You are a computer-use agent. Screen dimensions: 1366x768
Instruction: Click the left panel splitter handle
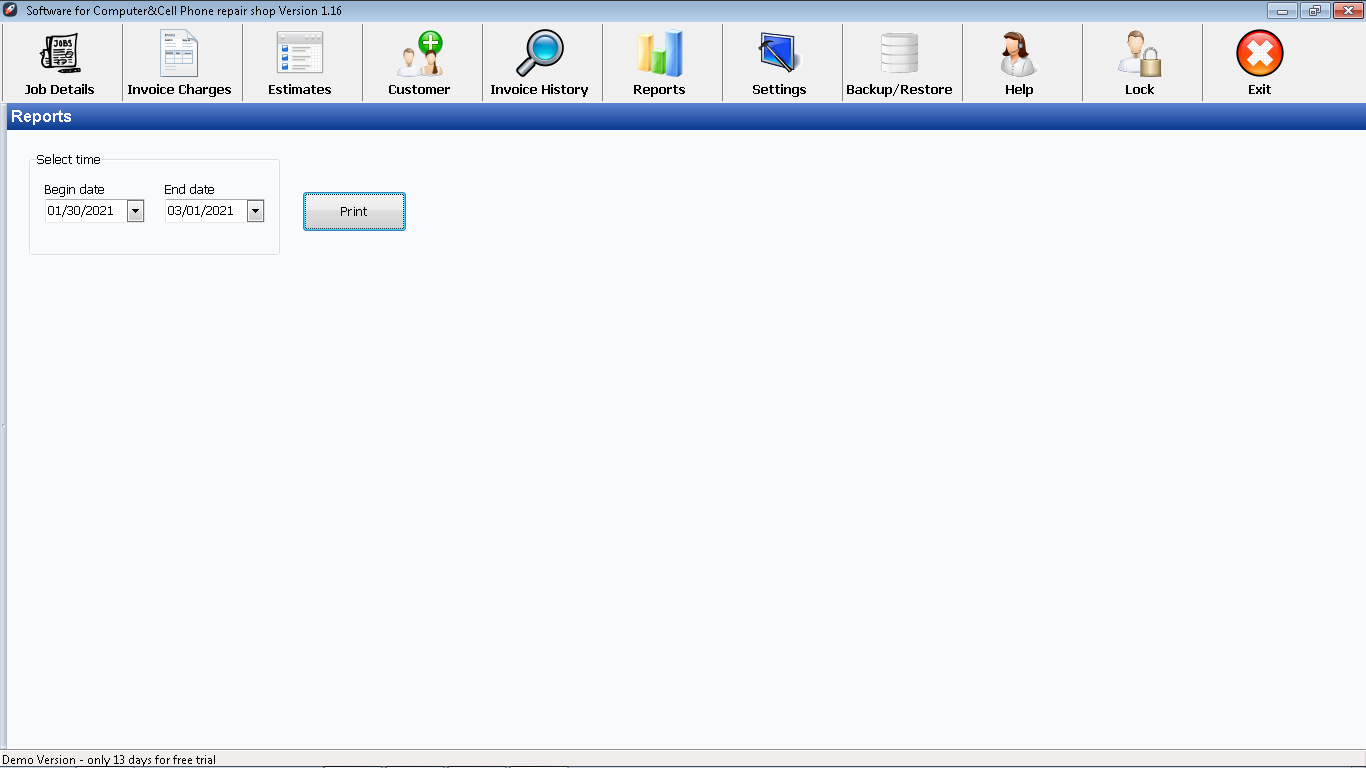coord(3,427)
